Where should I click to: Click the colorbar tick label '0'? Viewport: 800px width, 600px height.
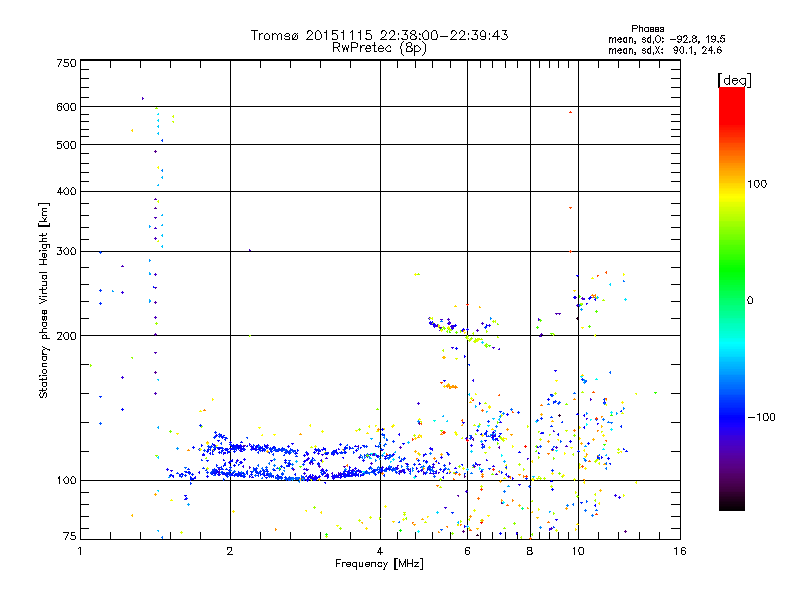click(750, 301)
